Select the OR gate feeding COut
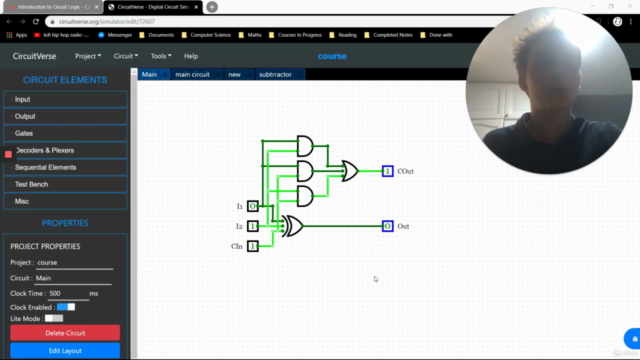Screen dimensions: 640x360 coord(350,171)
